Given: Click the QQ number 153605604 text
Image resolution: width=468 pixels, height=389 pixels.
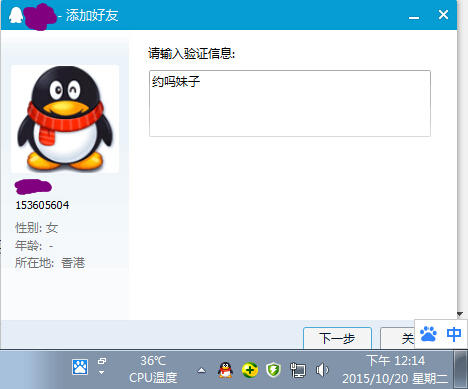Looking at the screenshot, I should coord(42,205).
